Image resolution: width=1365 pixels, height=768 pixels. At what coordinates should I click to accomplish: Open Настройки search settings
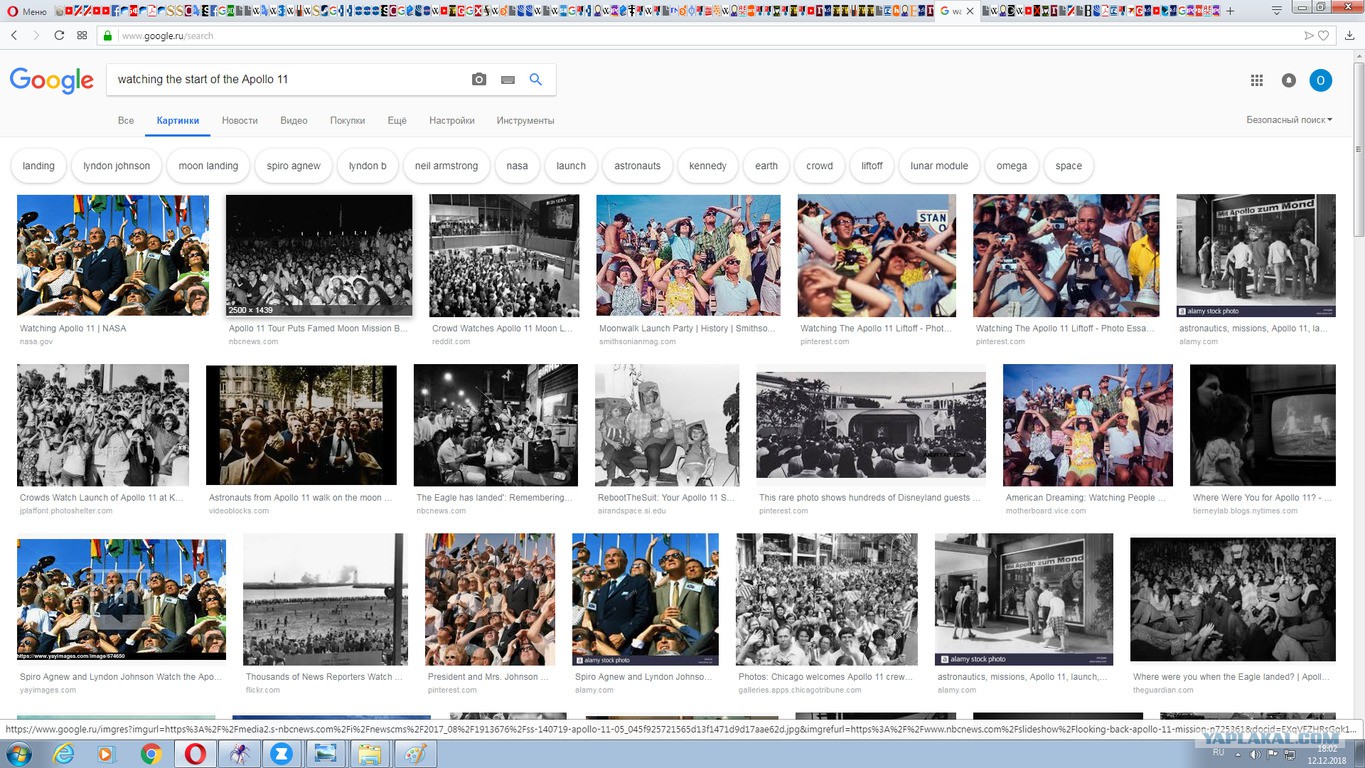click(452, 120)
